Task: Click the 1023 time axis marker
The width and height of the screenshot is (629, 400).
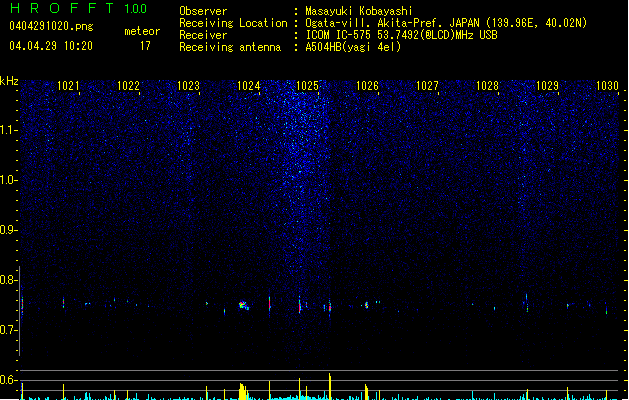Action: [188, 86]
